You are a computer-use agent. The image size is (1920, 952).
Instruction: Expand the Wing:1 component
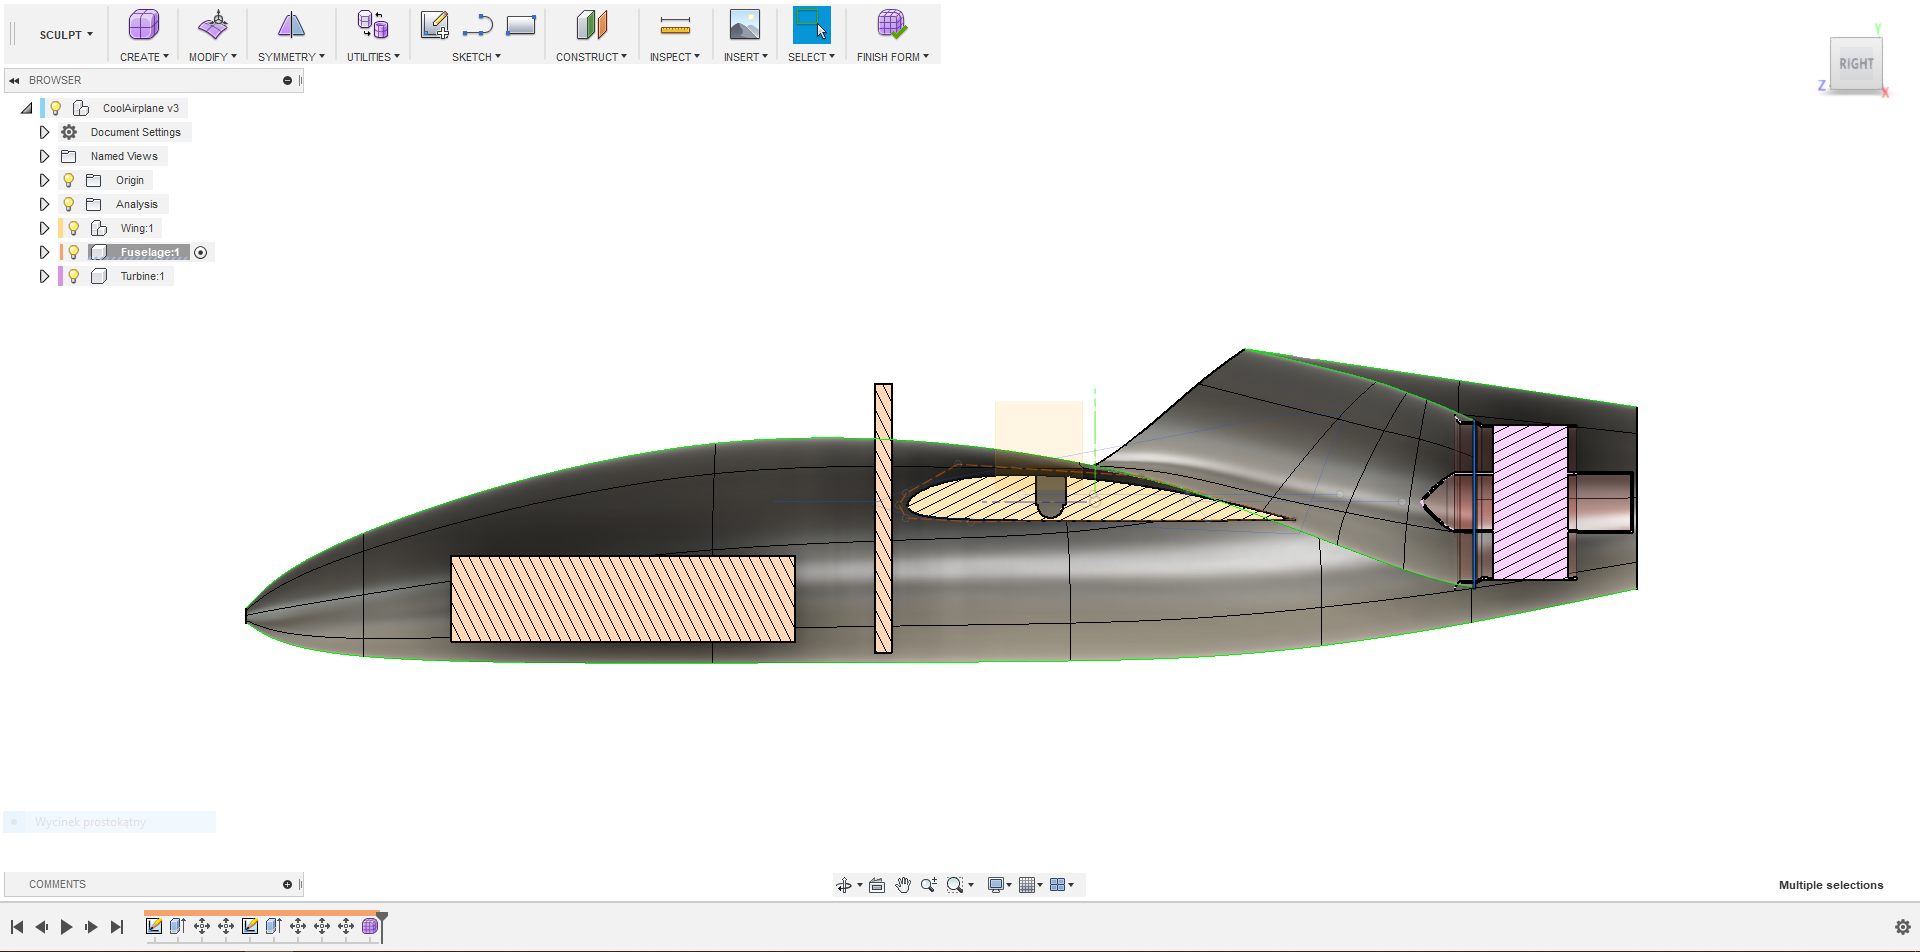44,228
